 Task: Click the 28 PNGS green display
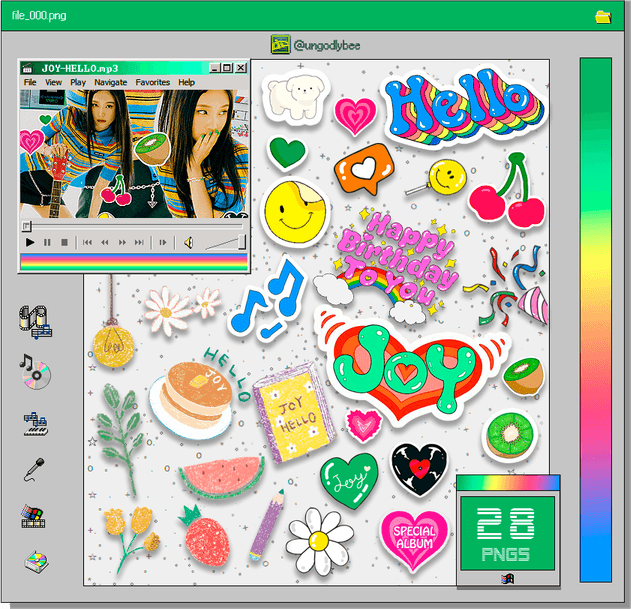508,533
